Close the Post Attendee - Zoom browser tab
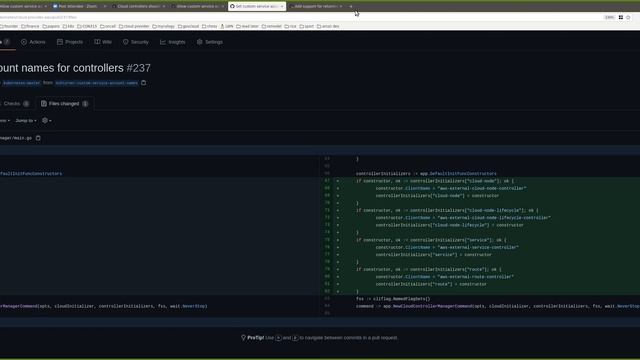 point(104,7)
